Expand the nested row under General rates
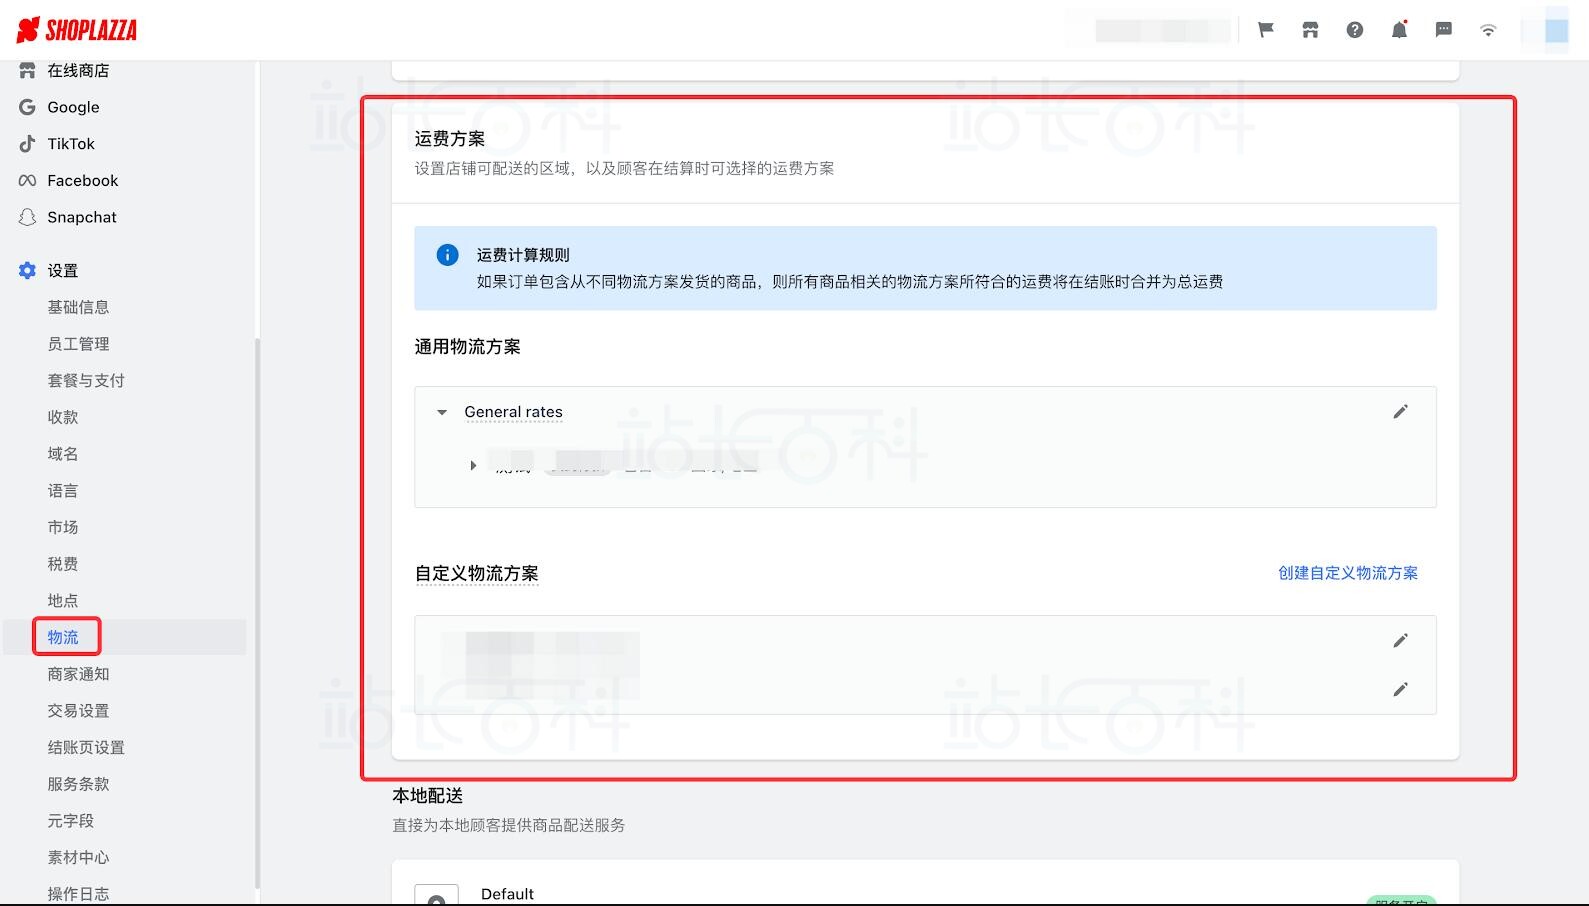Image resolution: width=1589 pixels, height=906 pixels. pyautogui.click(x=473, y=466)
